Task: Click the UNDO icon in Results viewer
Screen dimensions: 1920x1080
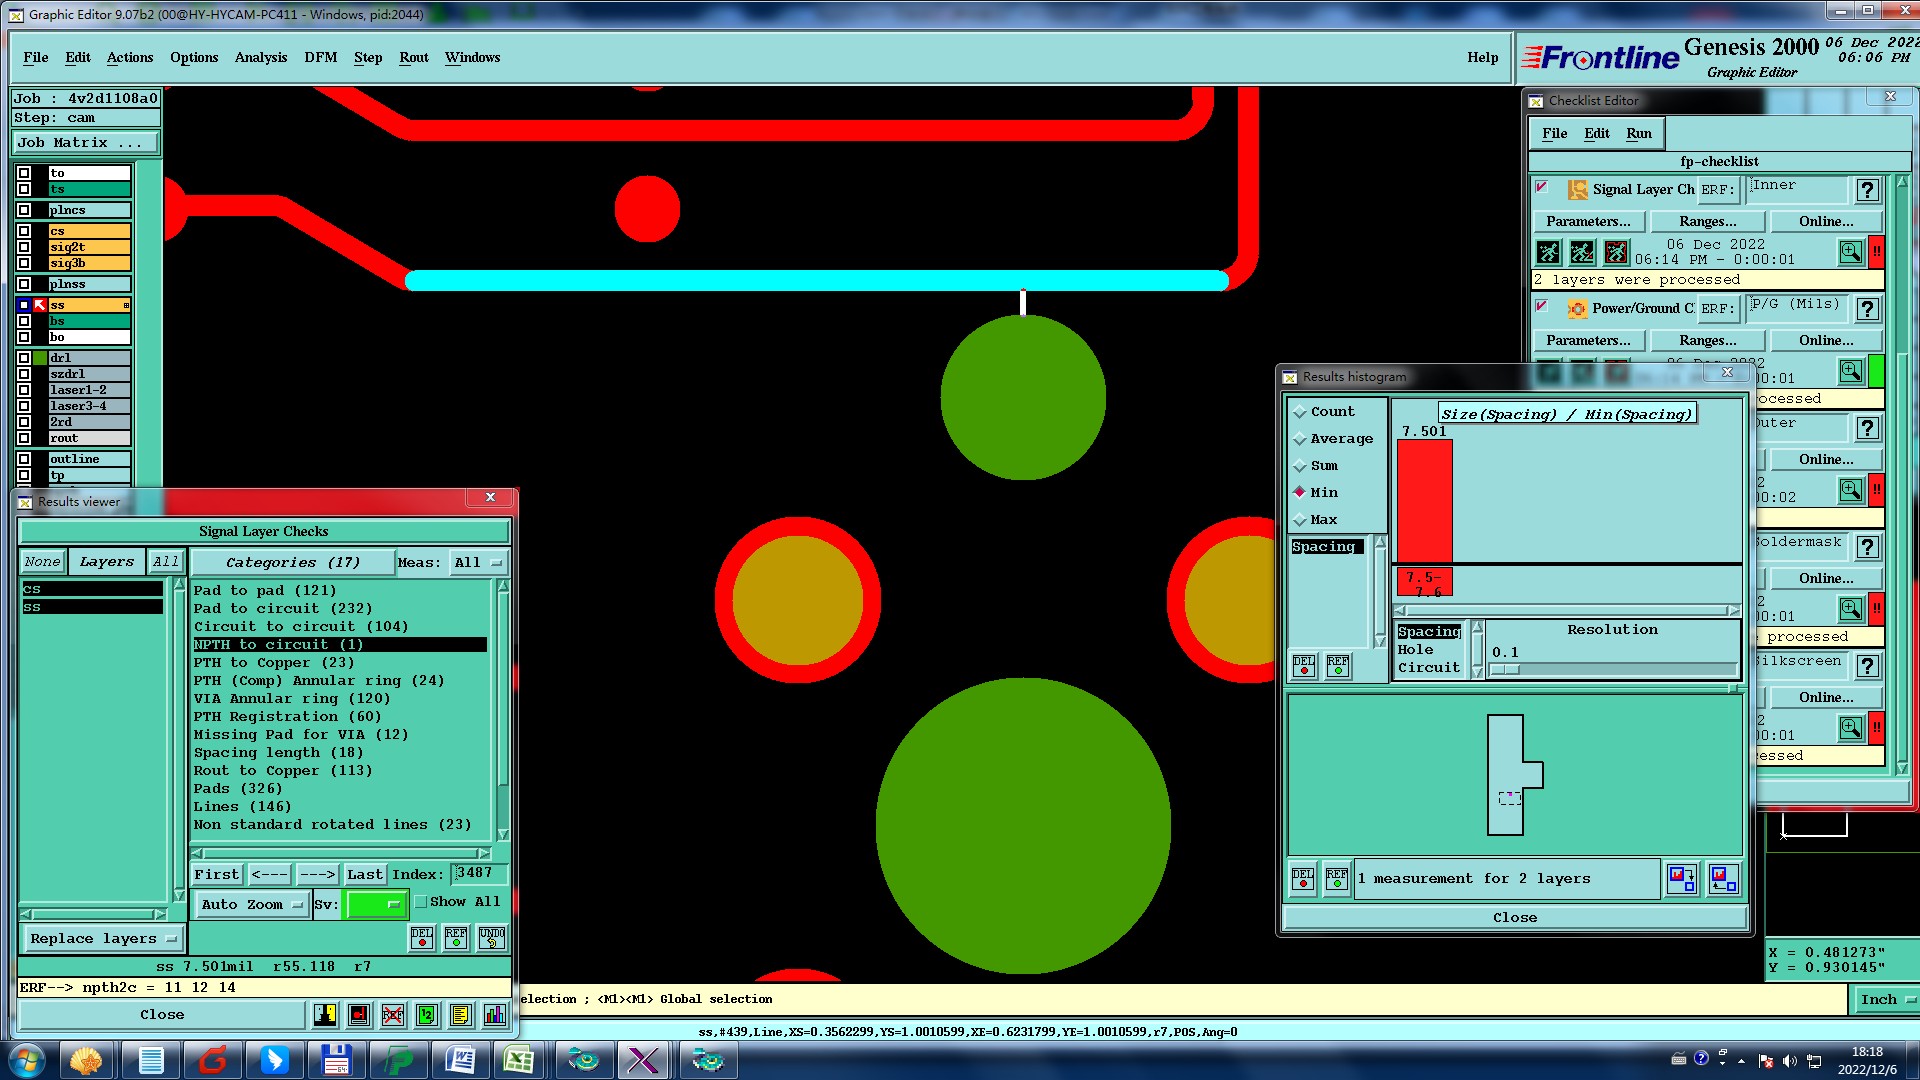Action: [491, 937]
